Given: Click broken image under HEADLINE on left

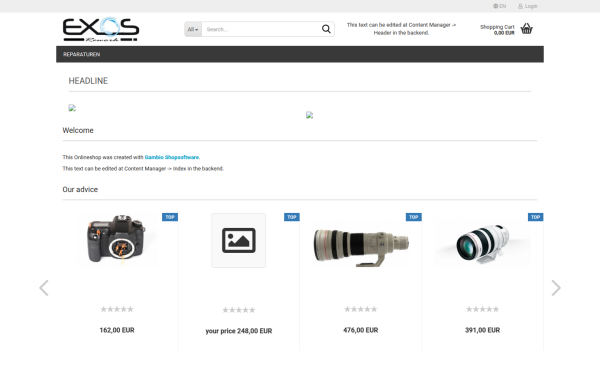Looking at the screenshot, I should click(x=72, y=108).
